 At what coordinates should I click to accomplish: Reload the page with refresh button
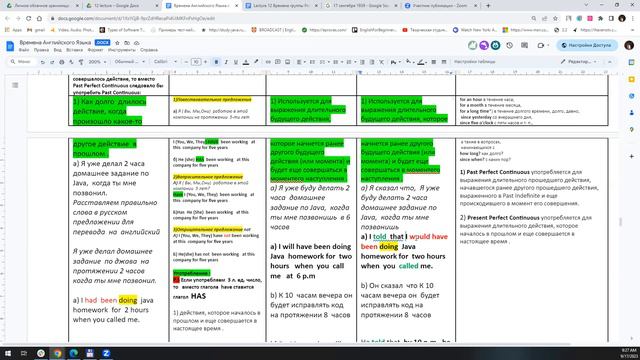click(x=29, y=18)
